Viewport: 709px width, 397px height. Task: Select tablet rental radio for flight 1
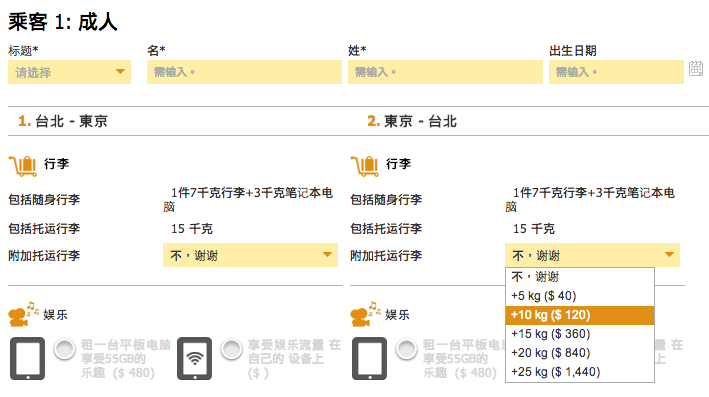(x=65, y=349)
